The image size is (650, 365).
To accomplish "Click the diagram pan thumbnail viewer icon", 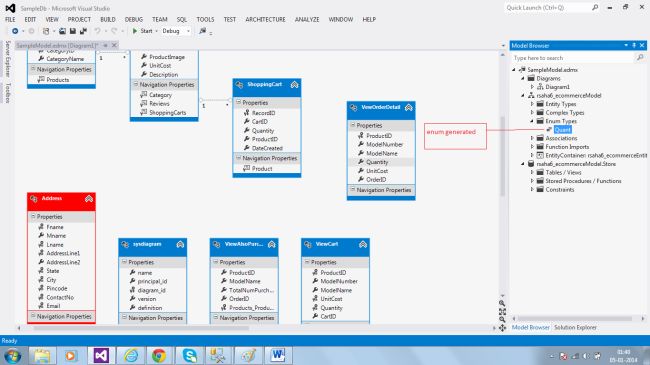I will coord(502,328).
